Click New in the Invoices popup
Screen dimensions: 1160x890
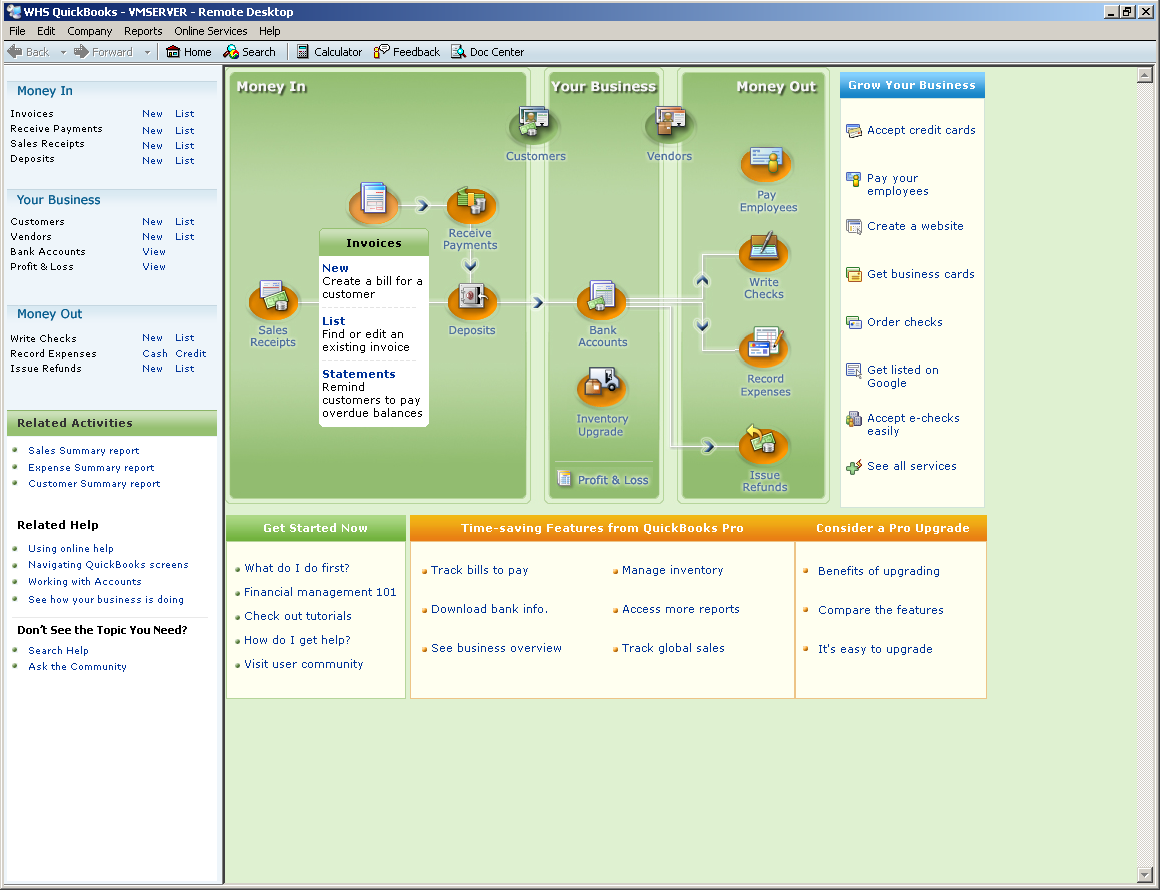[x=335, y=268]
